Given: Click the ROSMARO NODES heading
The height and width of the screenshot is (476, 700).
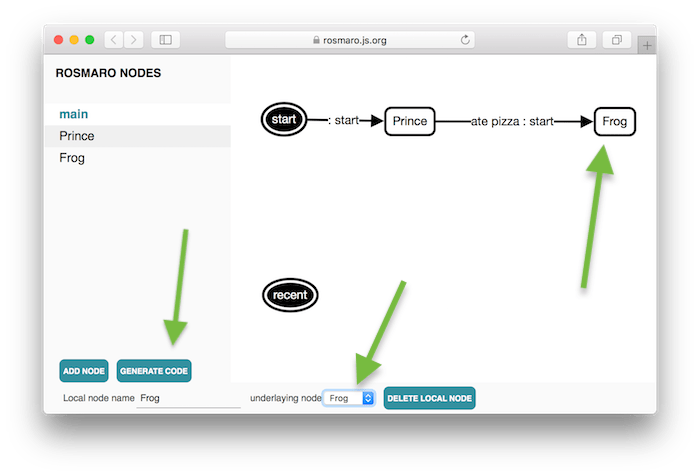Looking at the screenshot, I should click(x=108, y=73).
